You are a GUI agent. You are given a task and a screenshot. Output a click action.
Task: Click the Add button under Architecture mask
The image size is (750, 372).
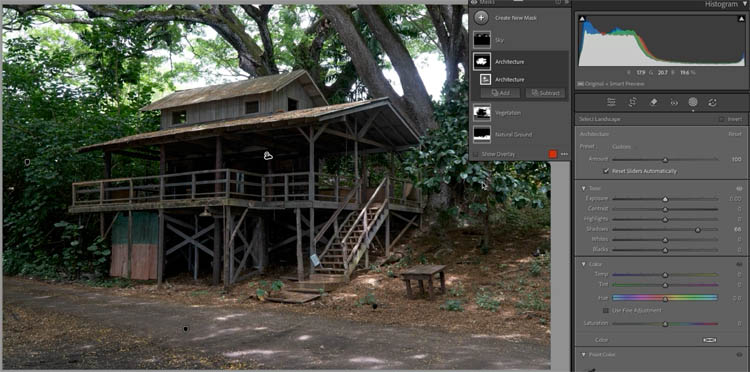tap(500, 93)
